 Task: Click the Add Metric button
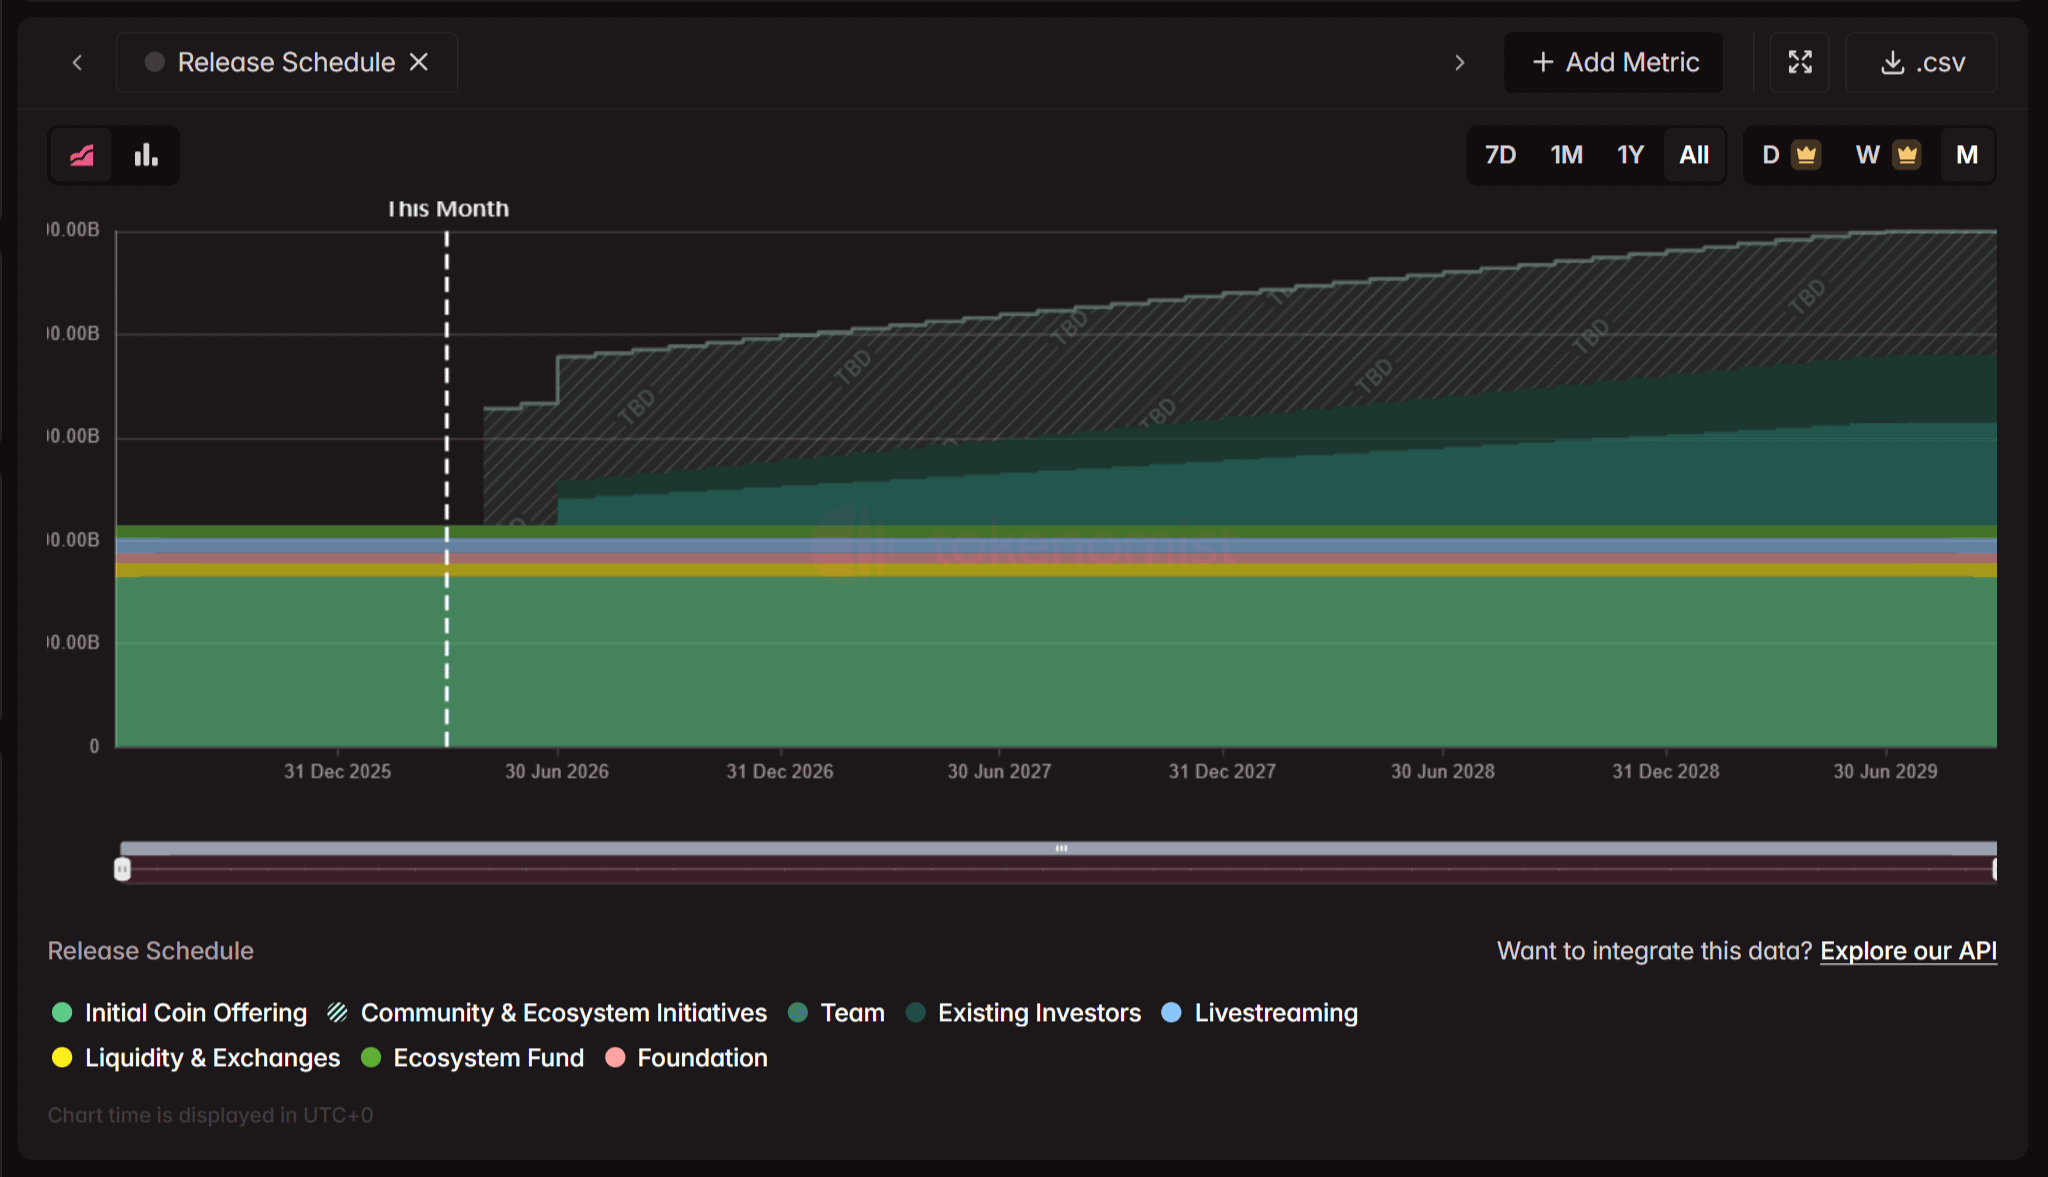(x=1614, y=62)
